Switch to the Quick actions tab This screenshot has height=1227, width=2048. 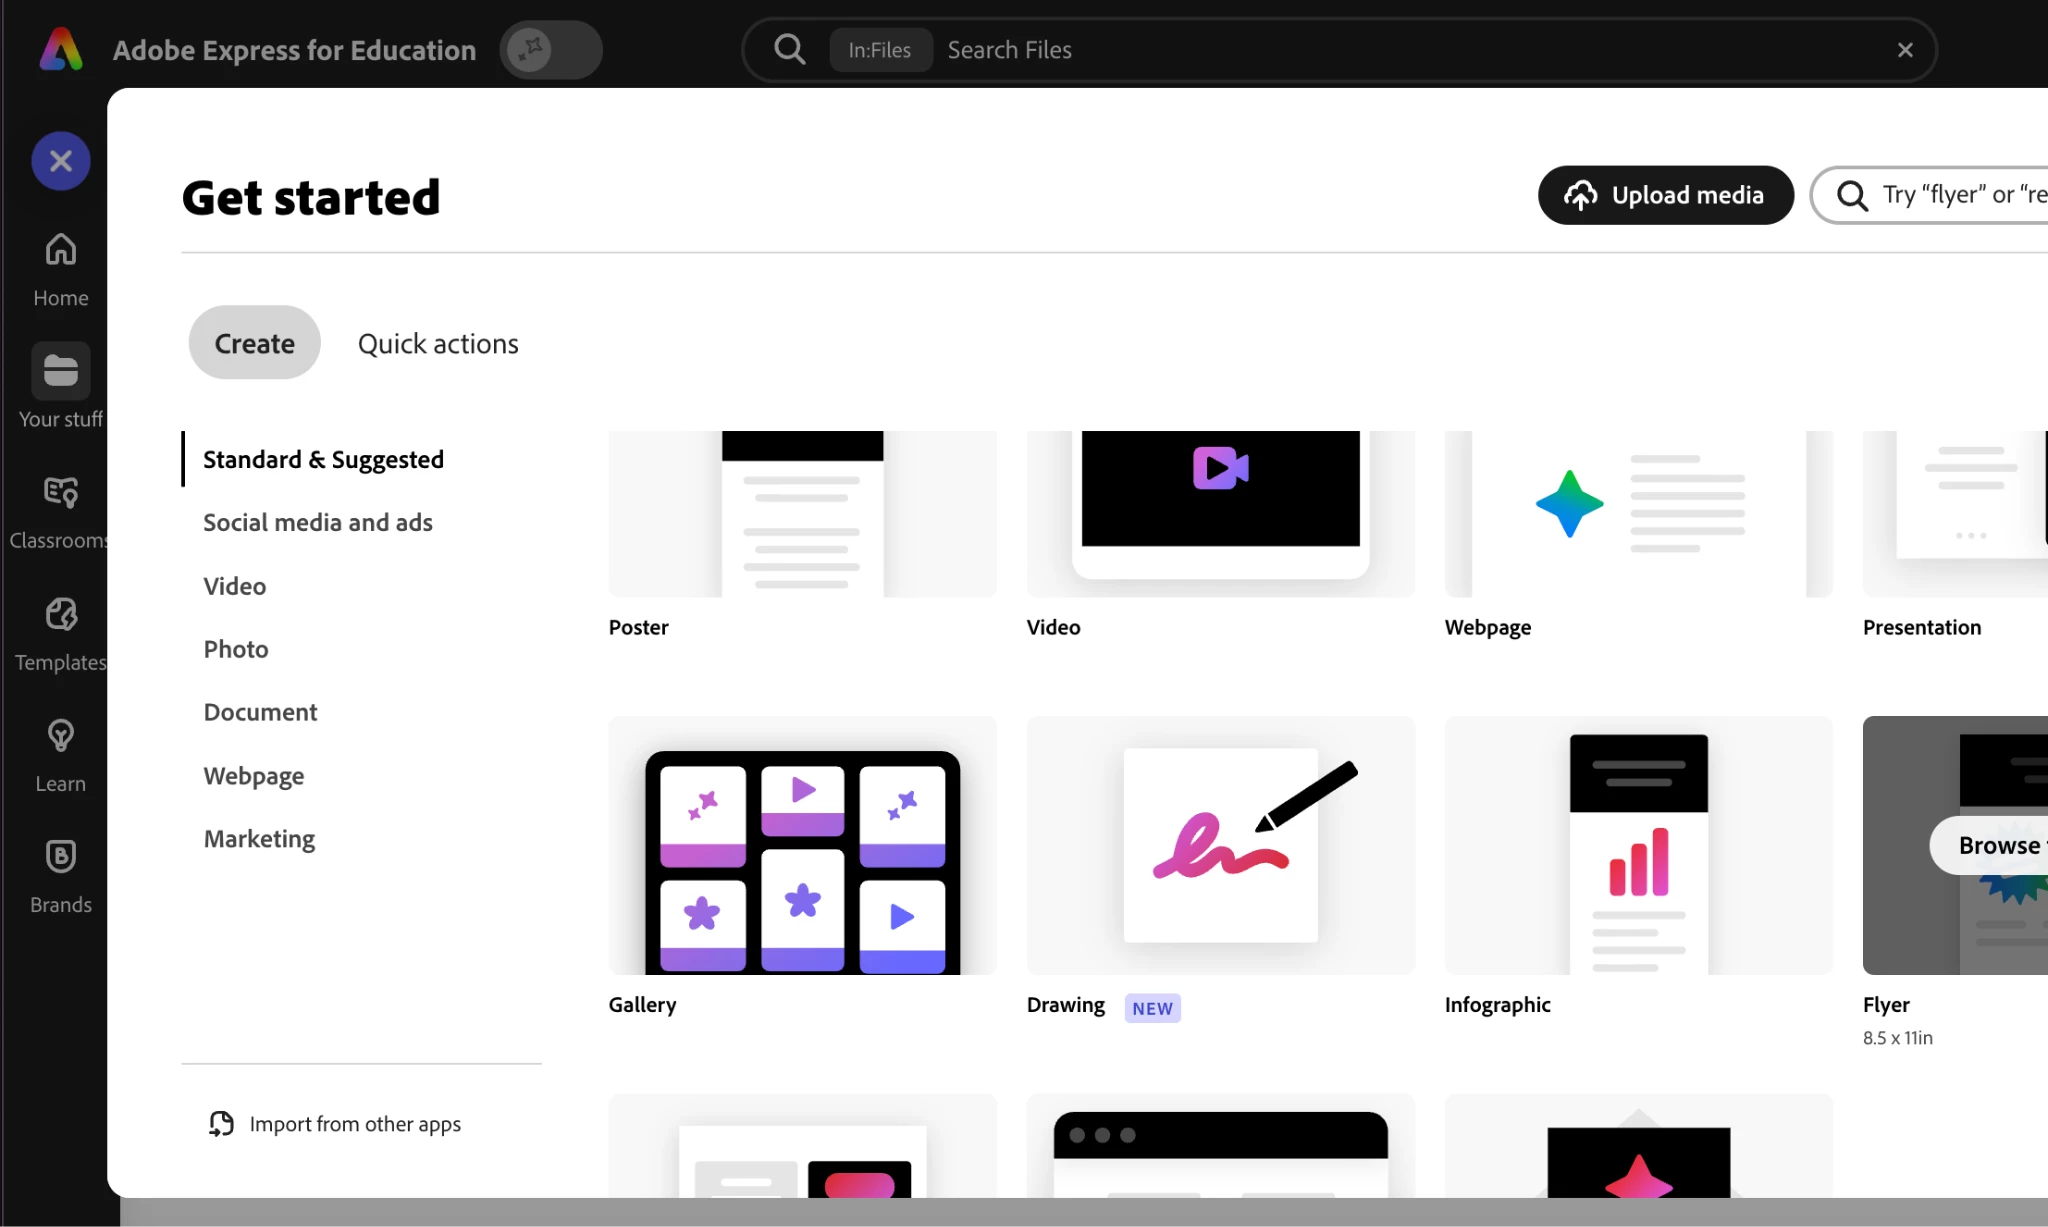point(438,343)
